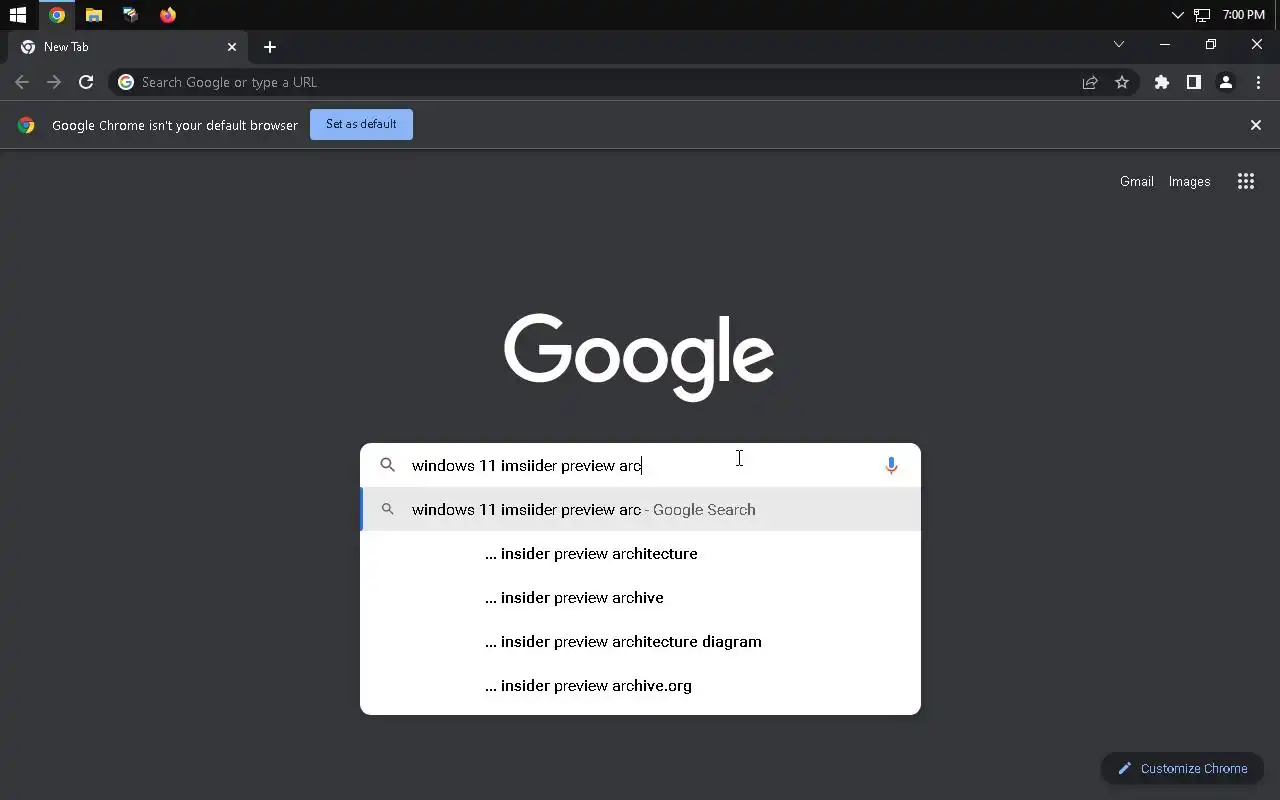Click the Chrome logo in the infobar

tap(26, 125)
